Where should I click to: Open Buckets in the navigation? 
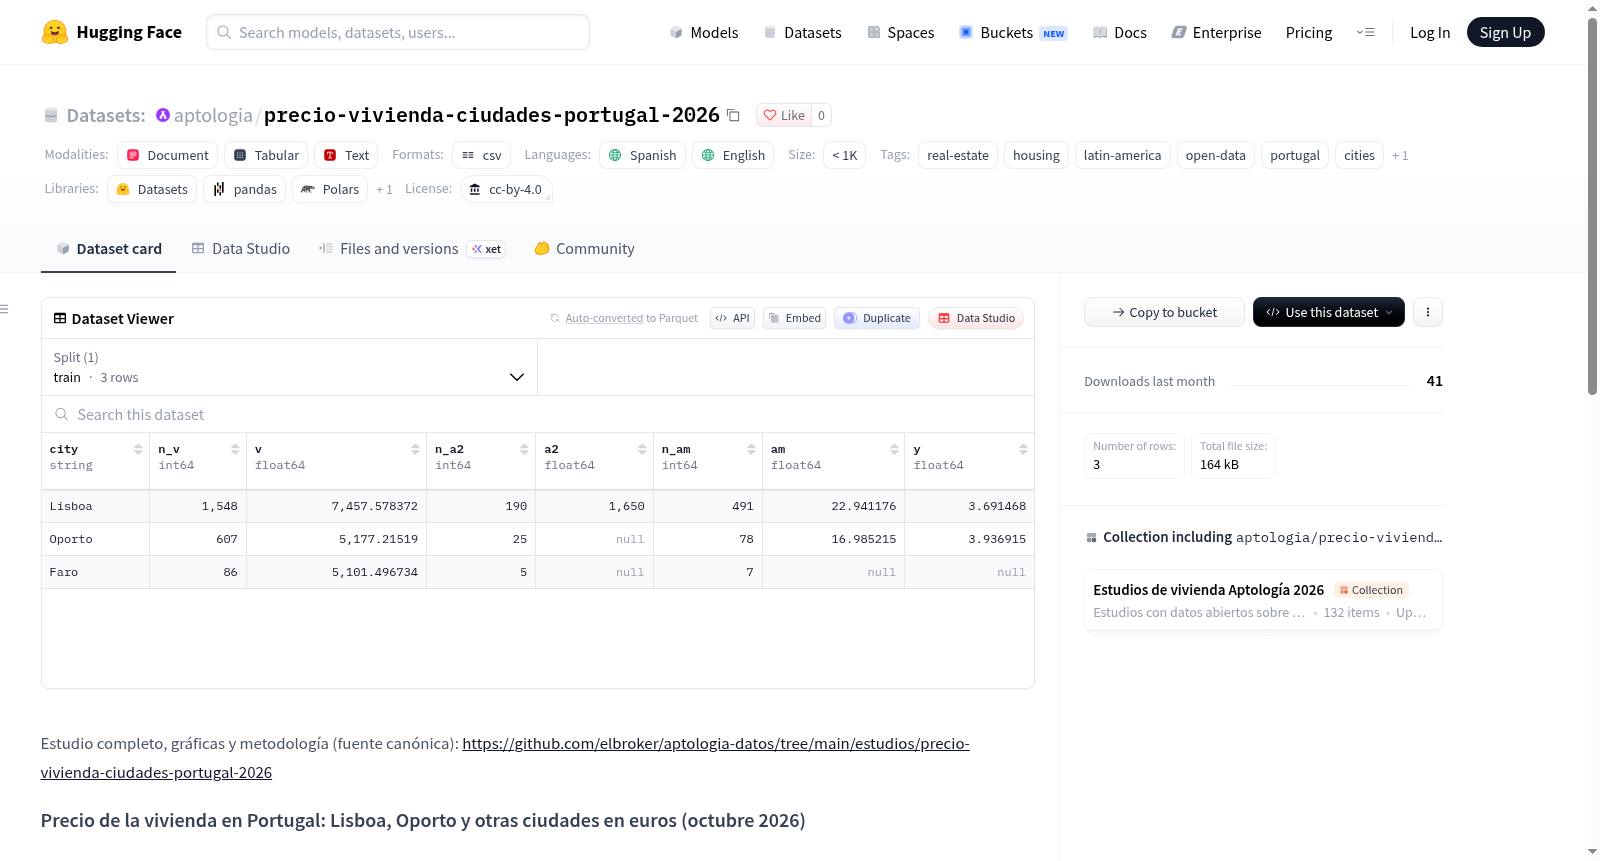point(1013,32)
